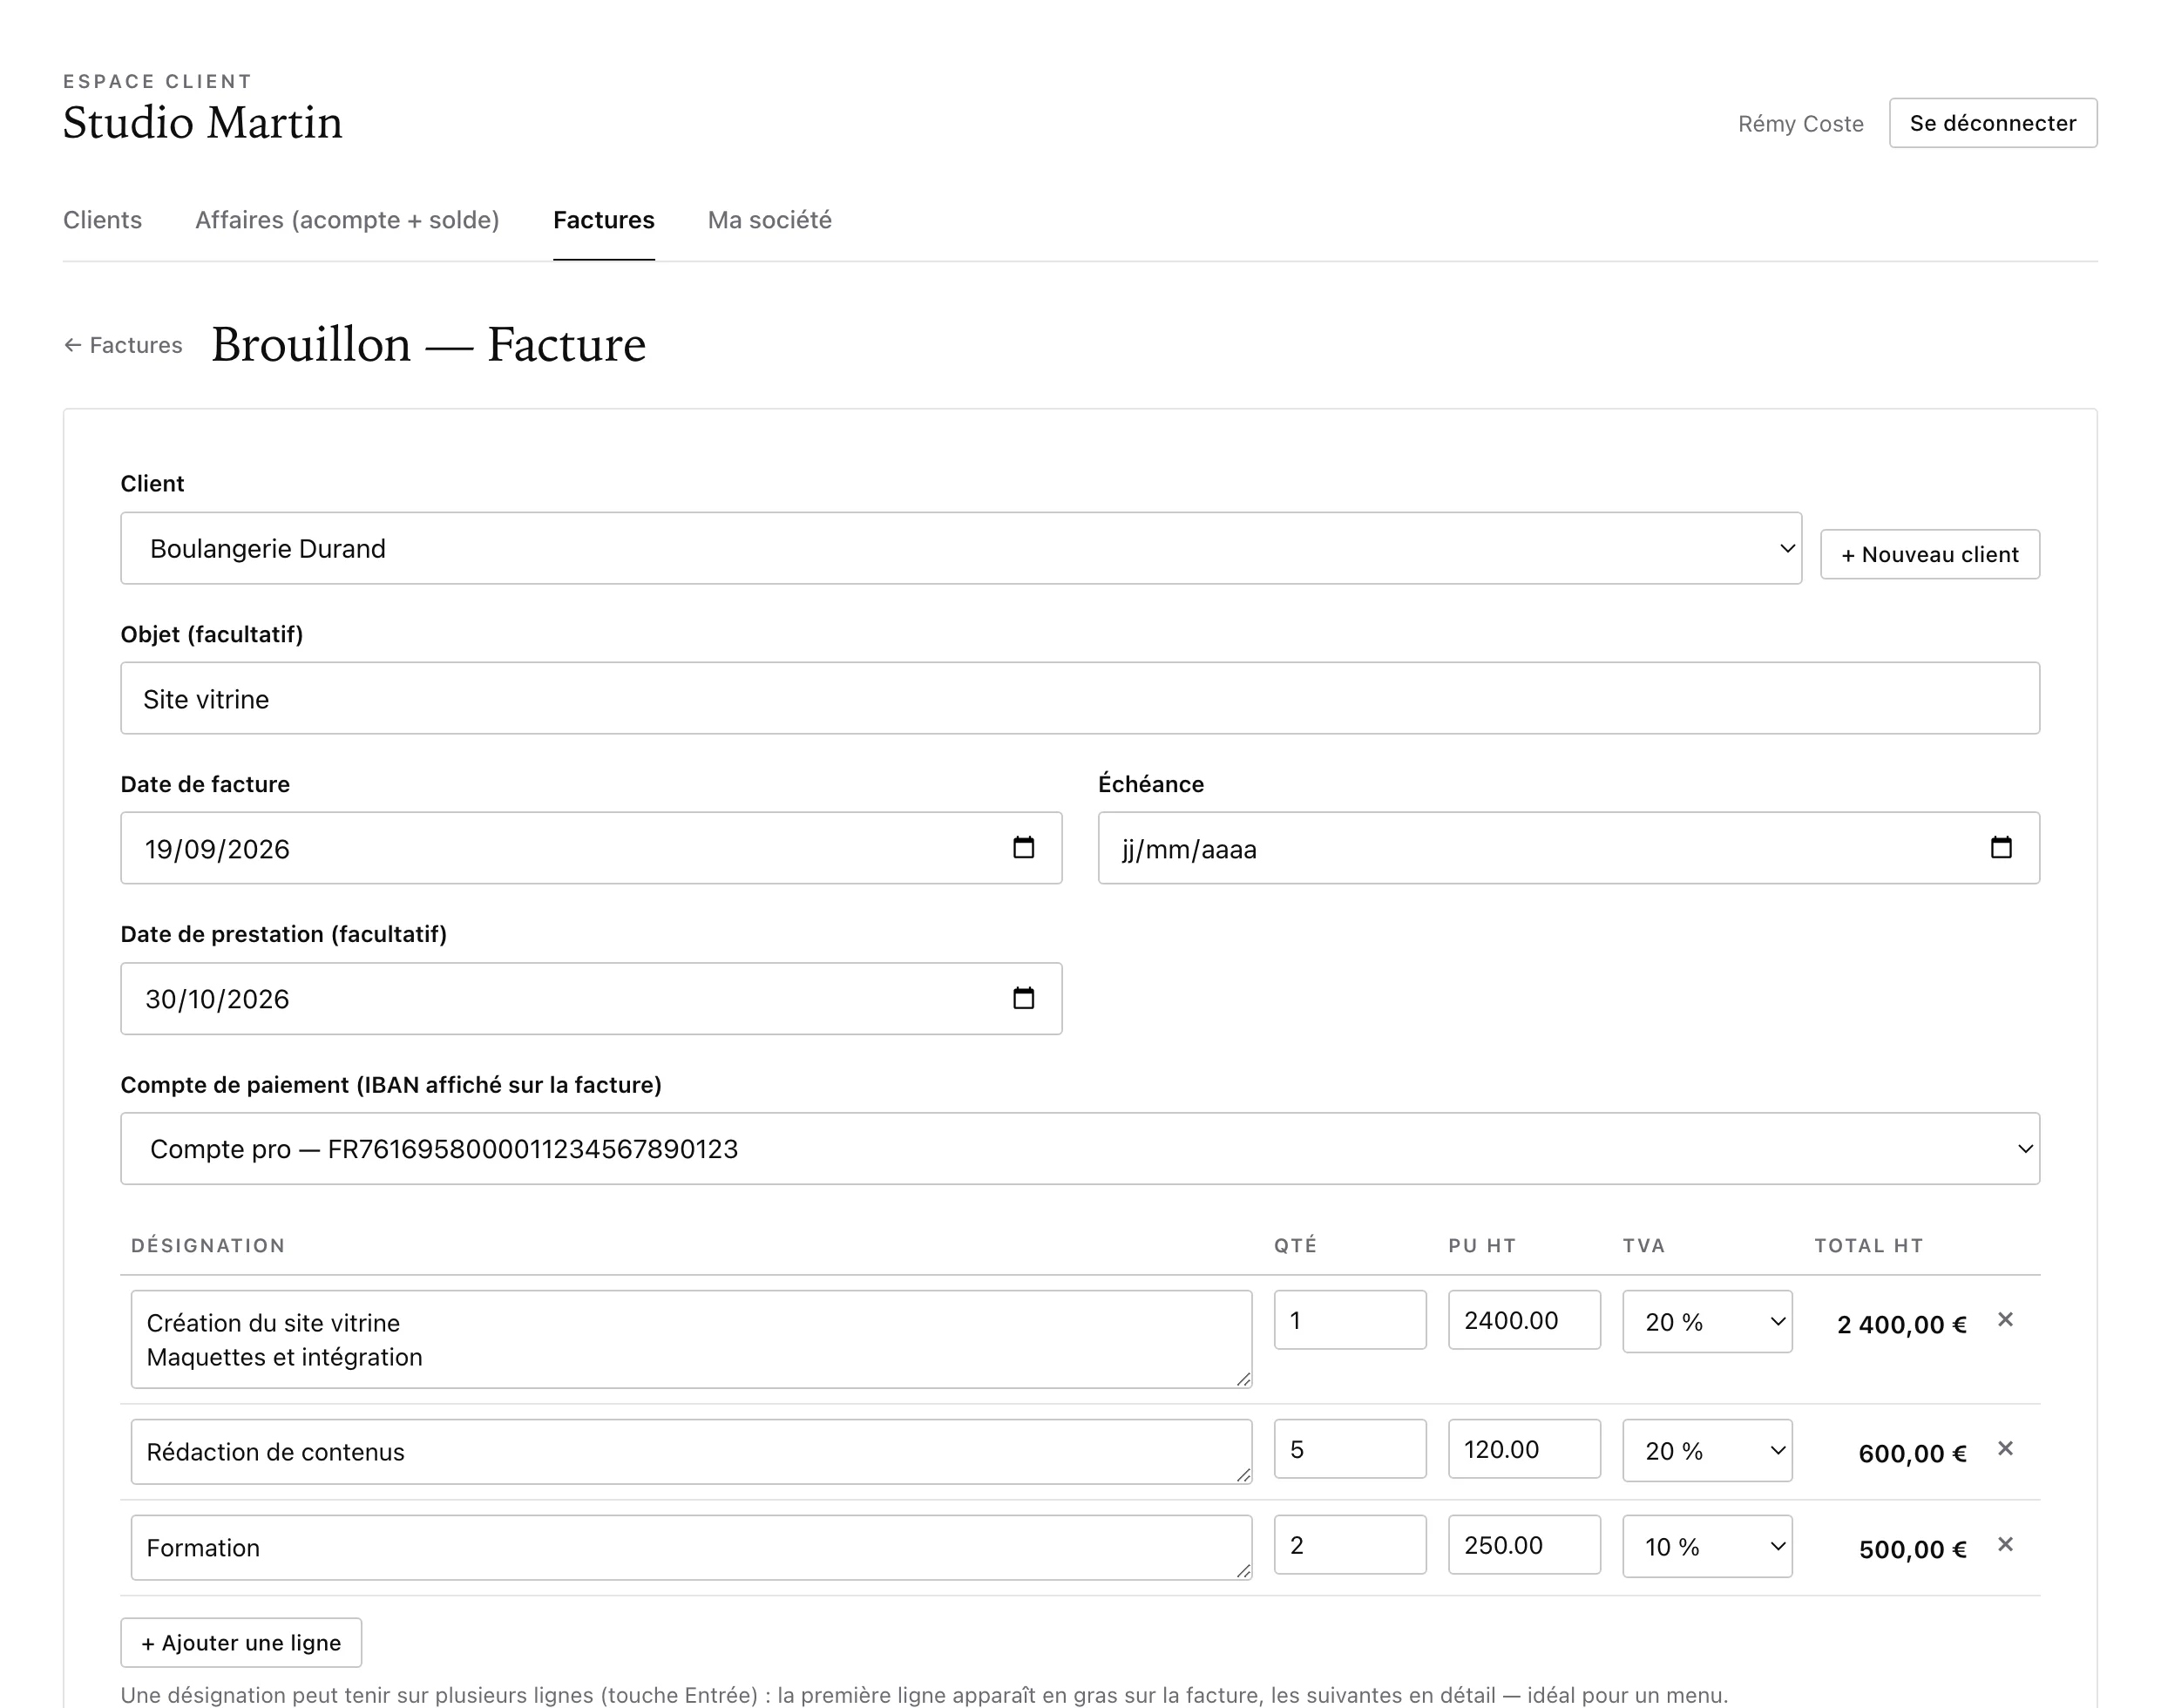The image size is (2161, 1708).
Task: Remove the Rédaction de contenus line
Action: [x=2004, y=1449]
